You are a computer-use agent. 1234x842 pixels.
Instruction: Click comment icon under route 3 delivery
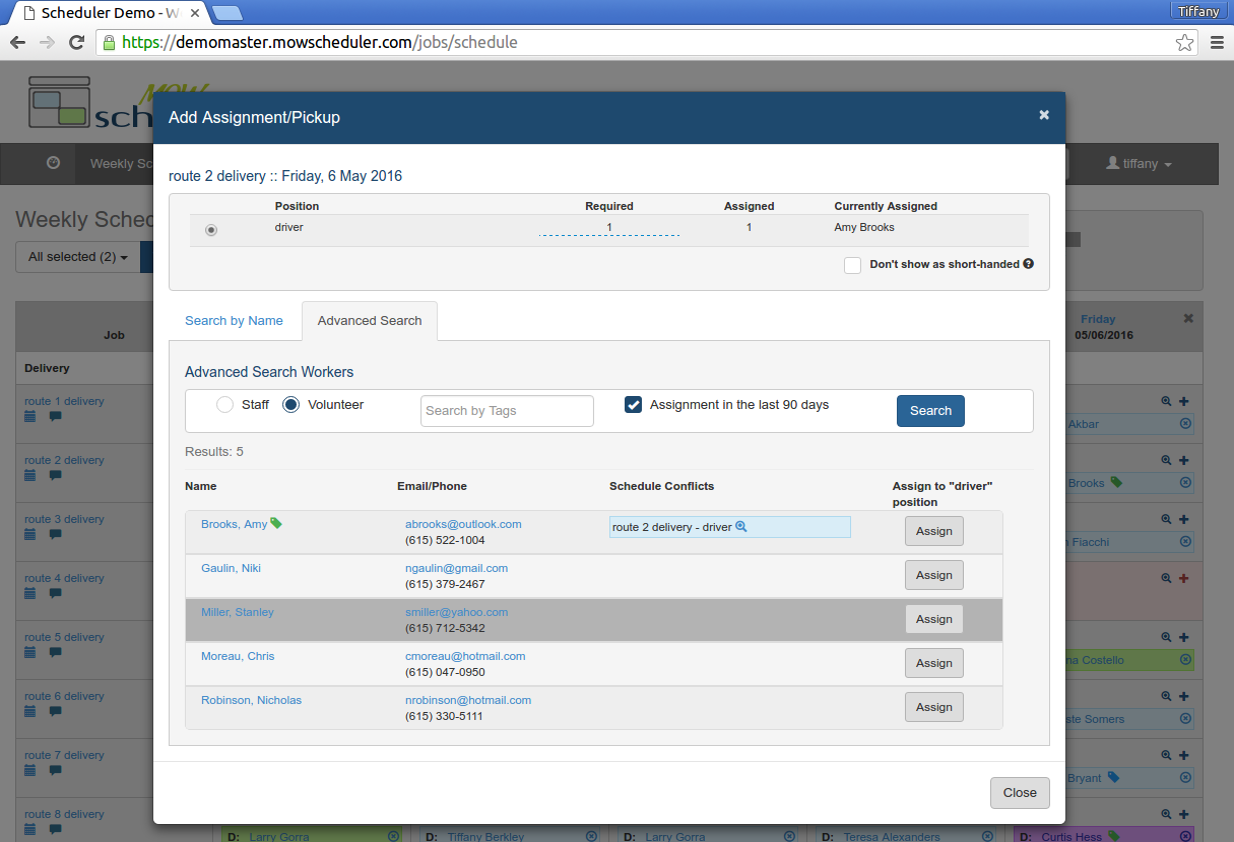point(55,535)
